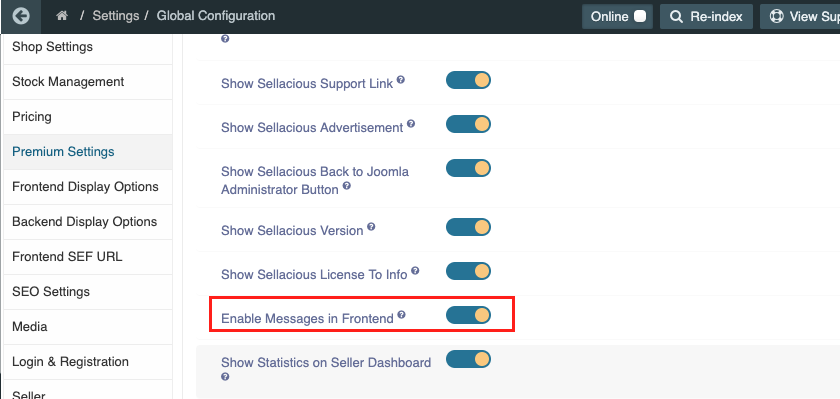
Task: Go to the home icon in breadcrumb
Action: 62,16
